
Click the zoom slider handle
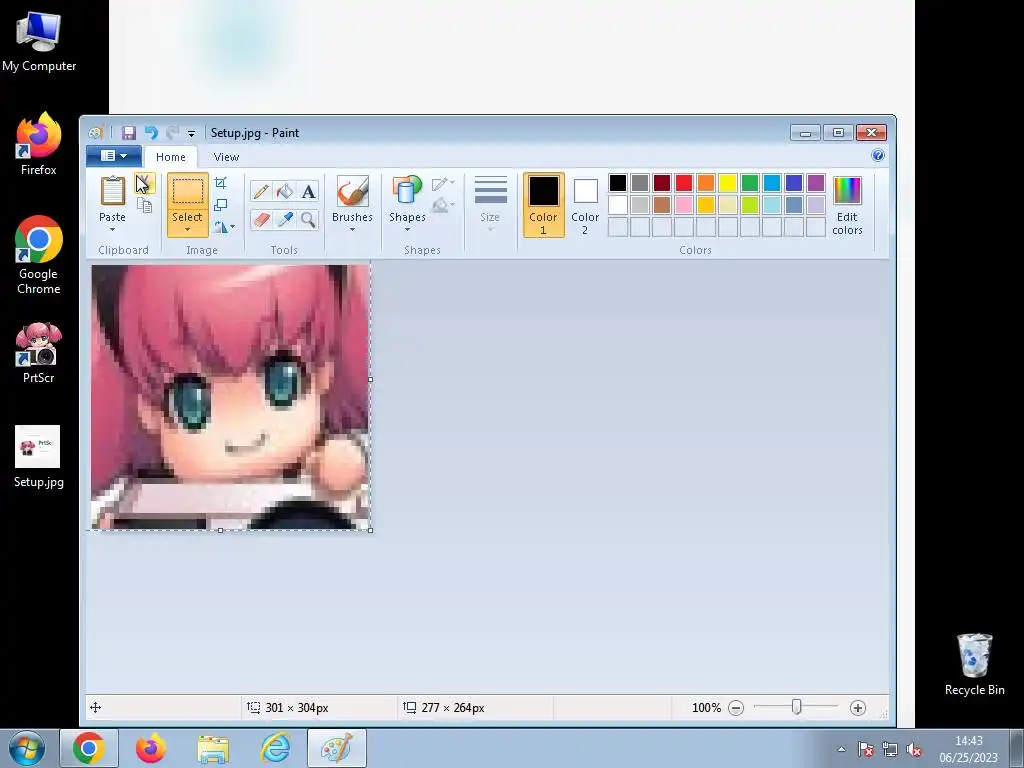(x=796, y=707)
